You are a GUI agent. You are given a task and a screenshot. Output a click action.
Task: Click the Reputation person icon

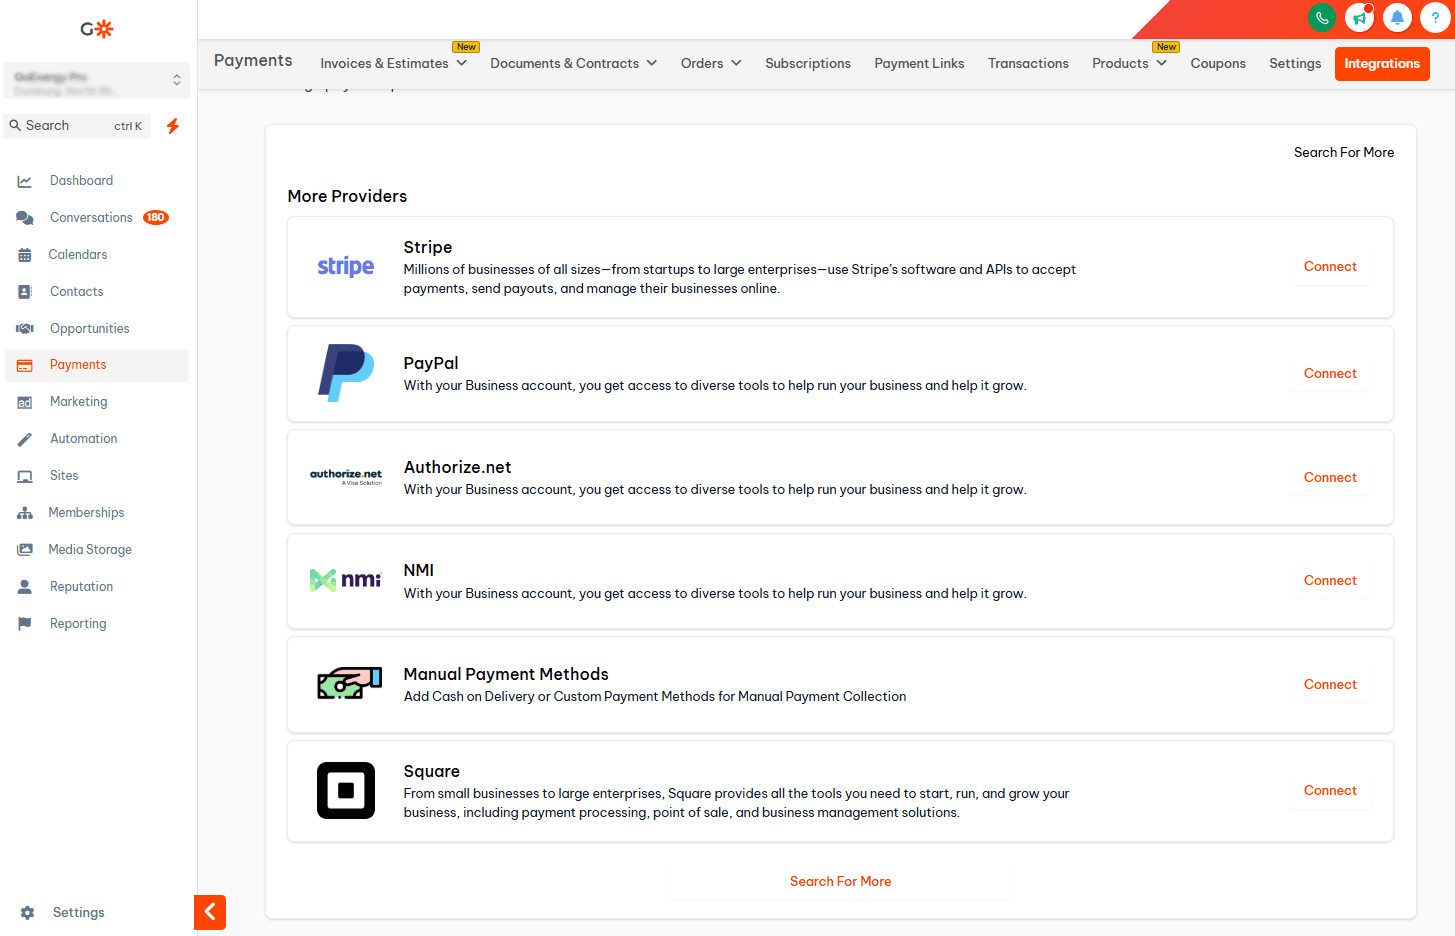(25, 587)
